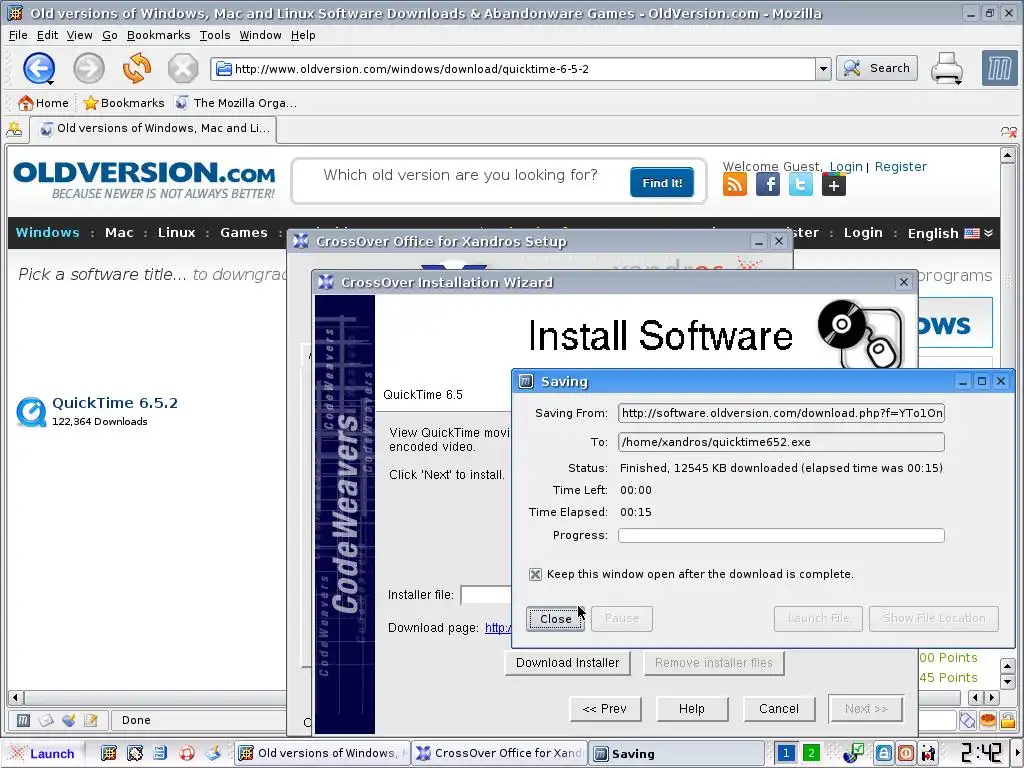This screenshot has height=768, width=1024.
Task: Open the OldVersion Twitter icon
Action: click(x=801, y=185)
